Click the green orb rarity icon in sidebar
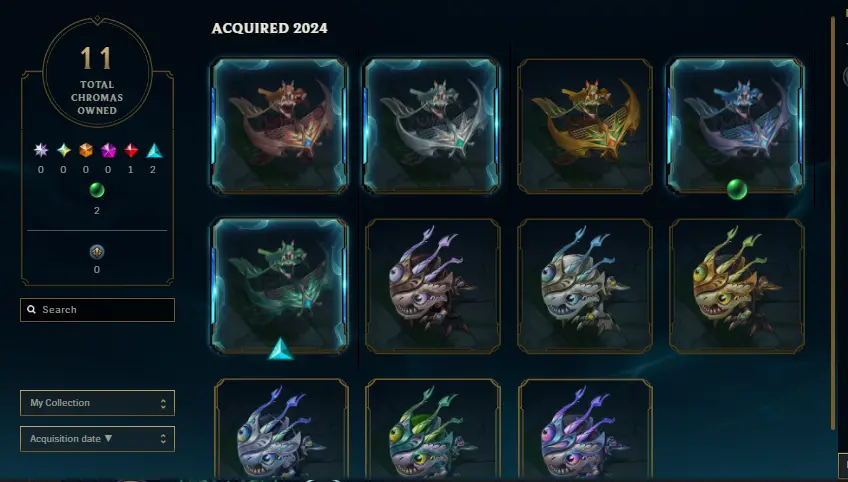 pos(97,190)
